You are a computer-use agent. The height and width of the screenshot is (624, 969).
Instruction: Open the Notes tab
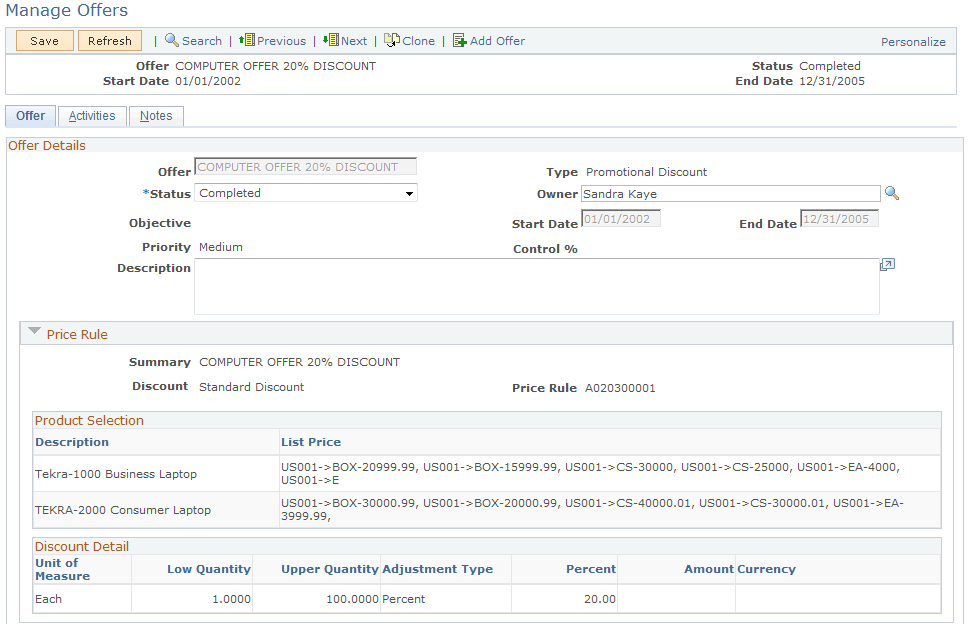coord(156,115)
